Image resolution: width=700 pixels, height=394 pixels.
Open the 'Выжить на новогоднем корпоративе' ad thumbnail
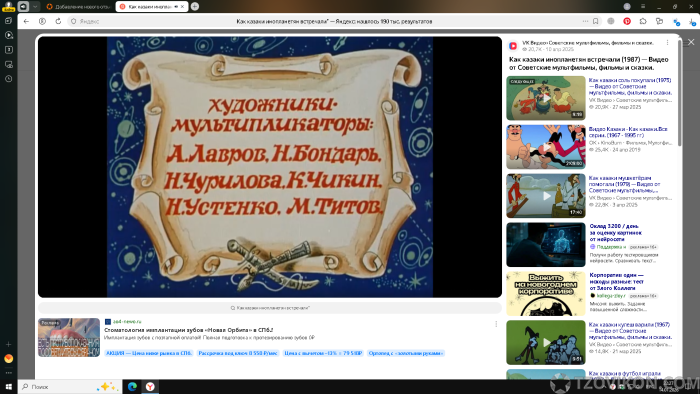(x=546, y=294)
